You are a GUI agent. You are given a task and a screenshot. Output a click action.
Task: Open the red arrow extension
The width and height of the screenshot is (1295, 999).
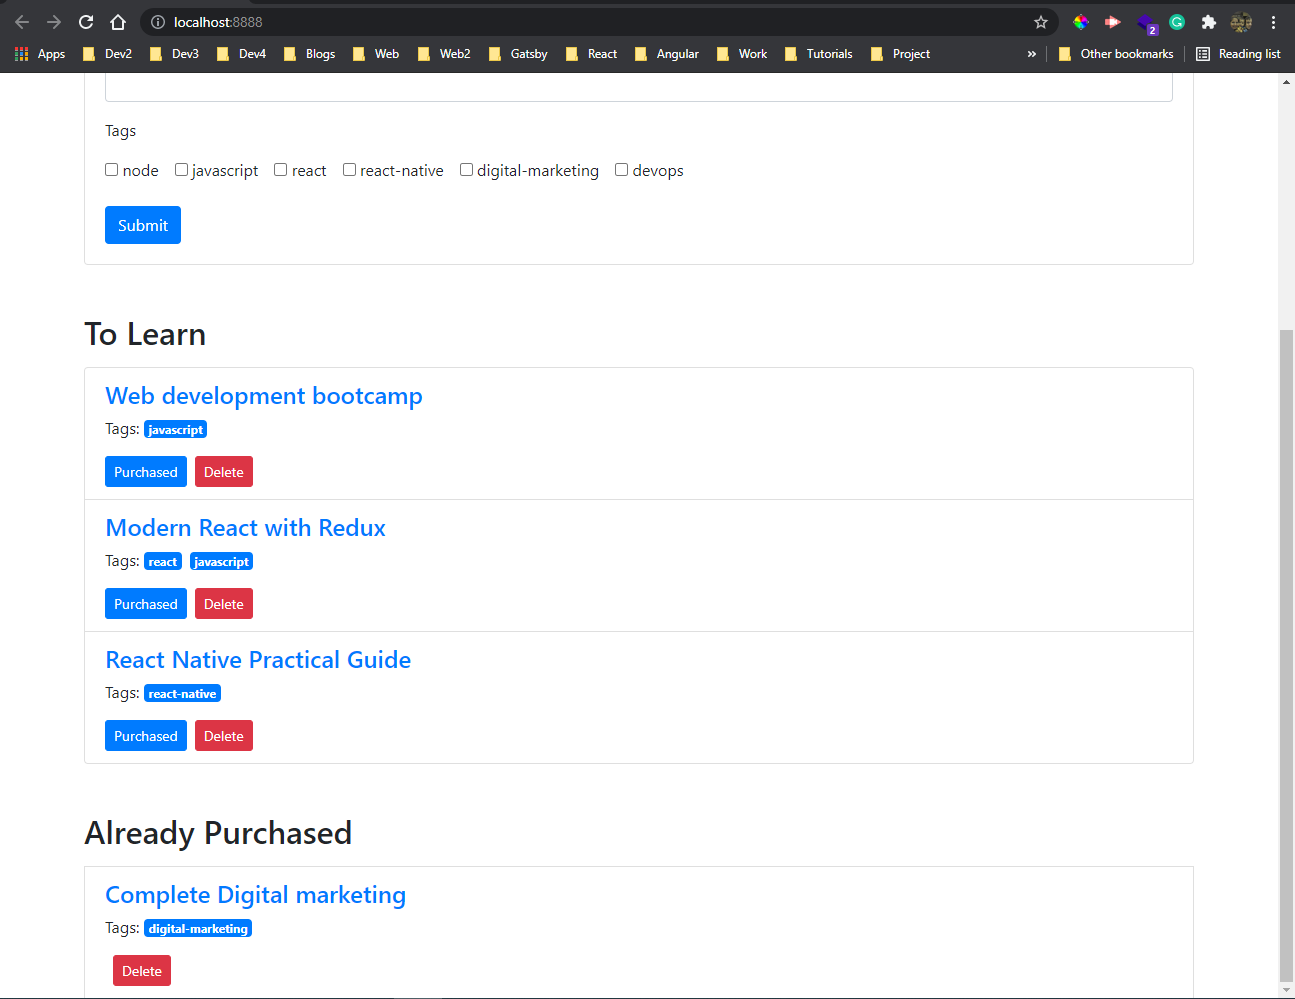[x=1113, y=22]
